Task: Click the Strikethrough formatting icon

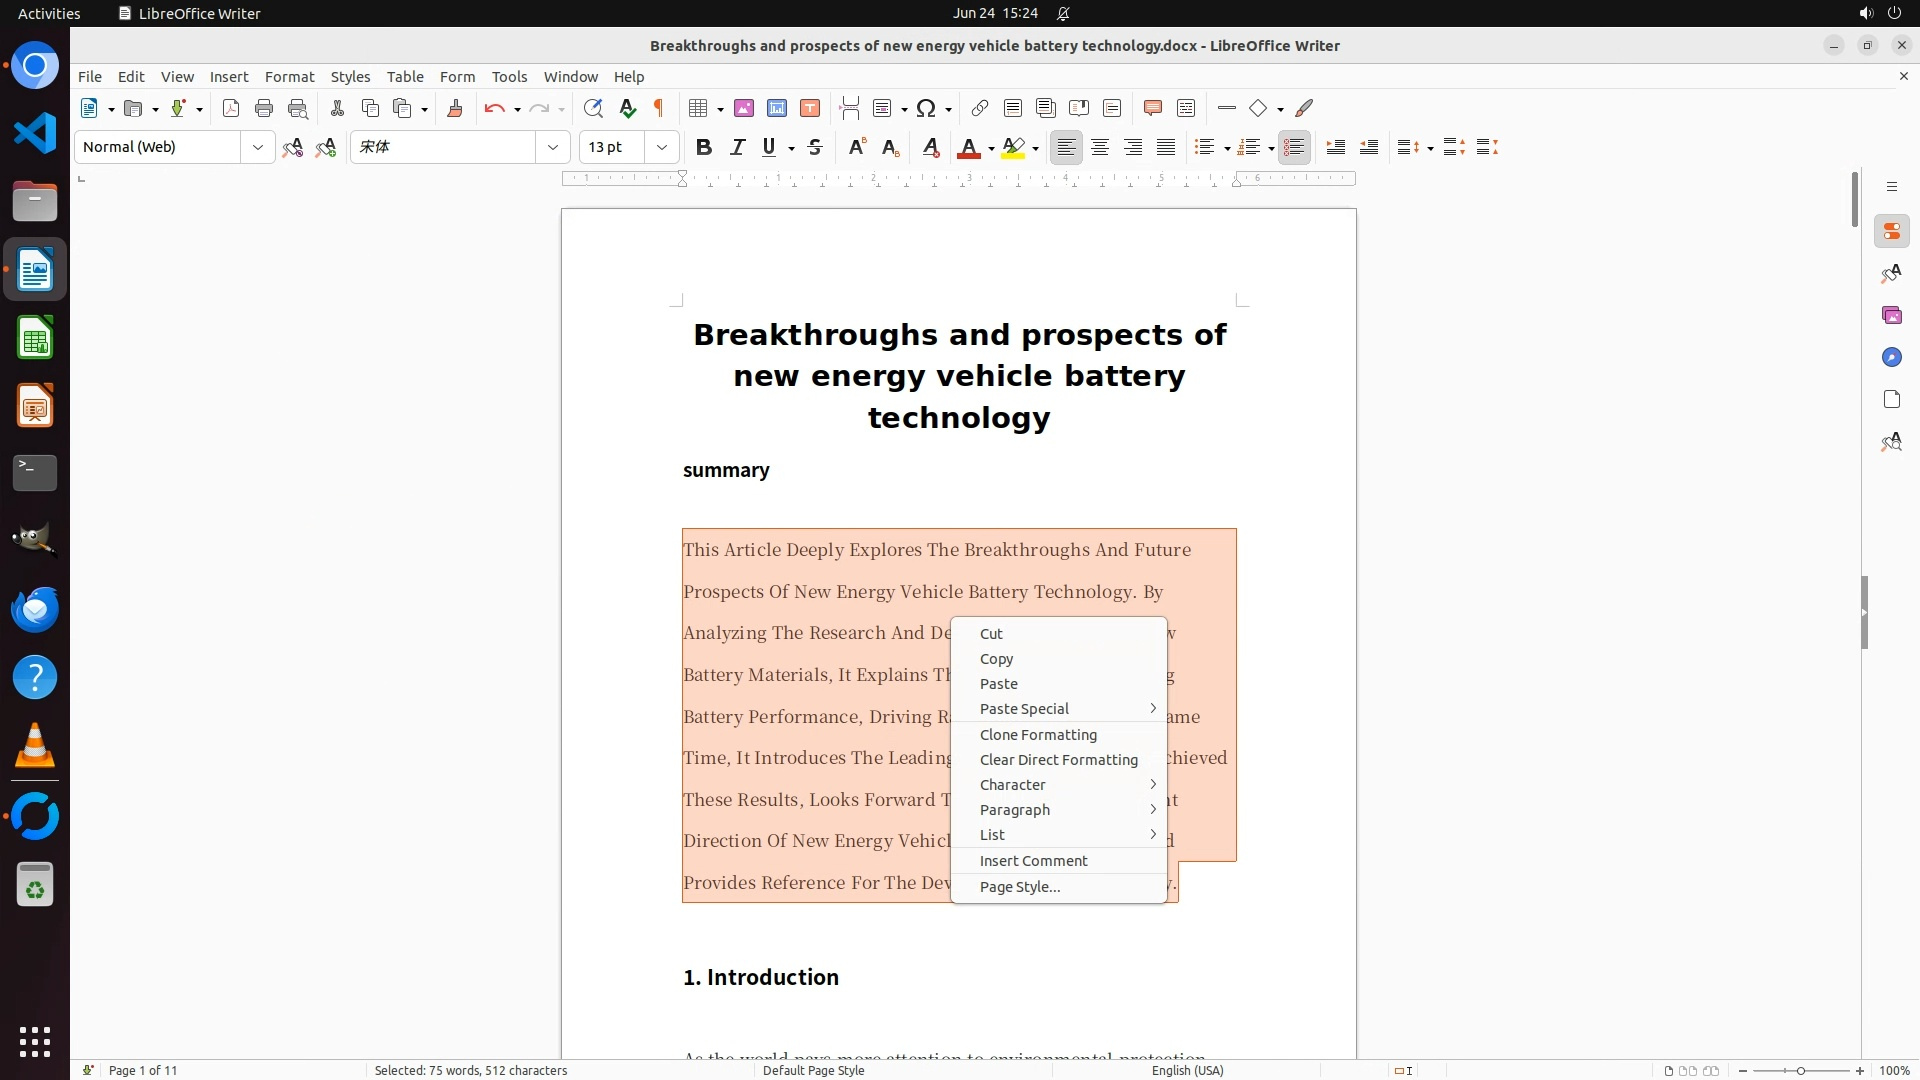Action: [815, 147]
